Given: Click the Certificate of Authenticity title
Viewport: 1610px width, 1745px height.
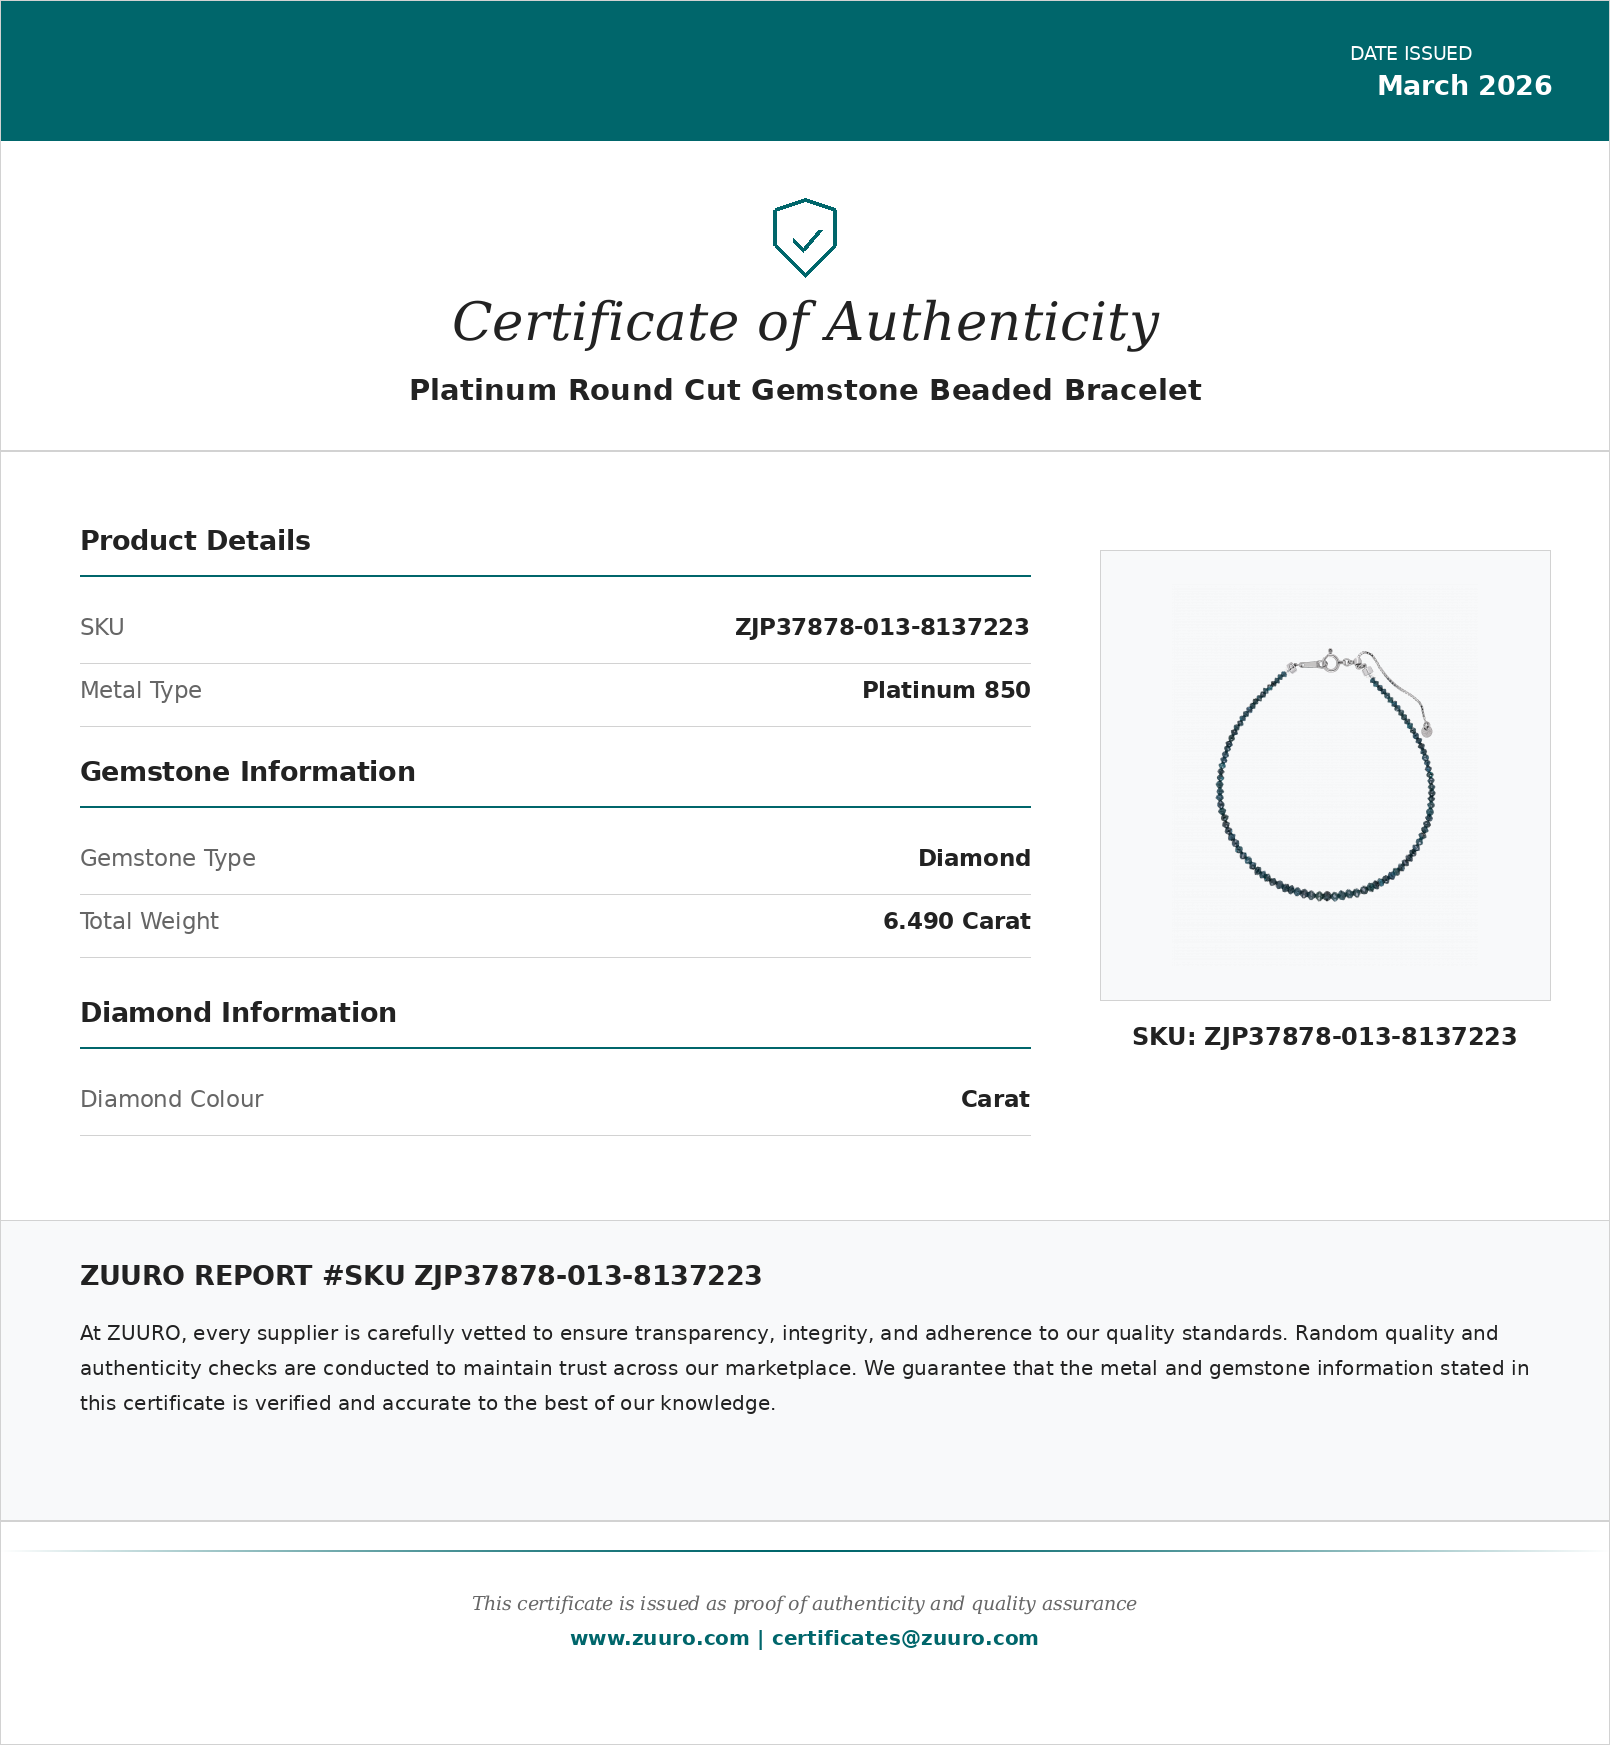Looking at the screenshot, I should 805,322.
